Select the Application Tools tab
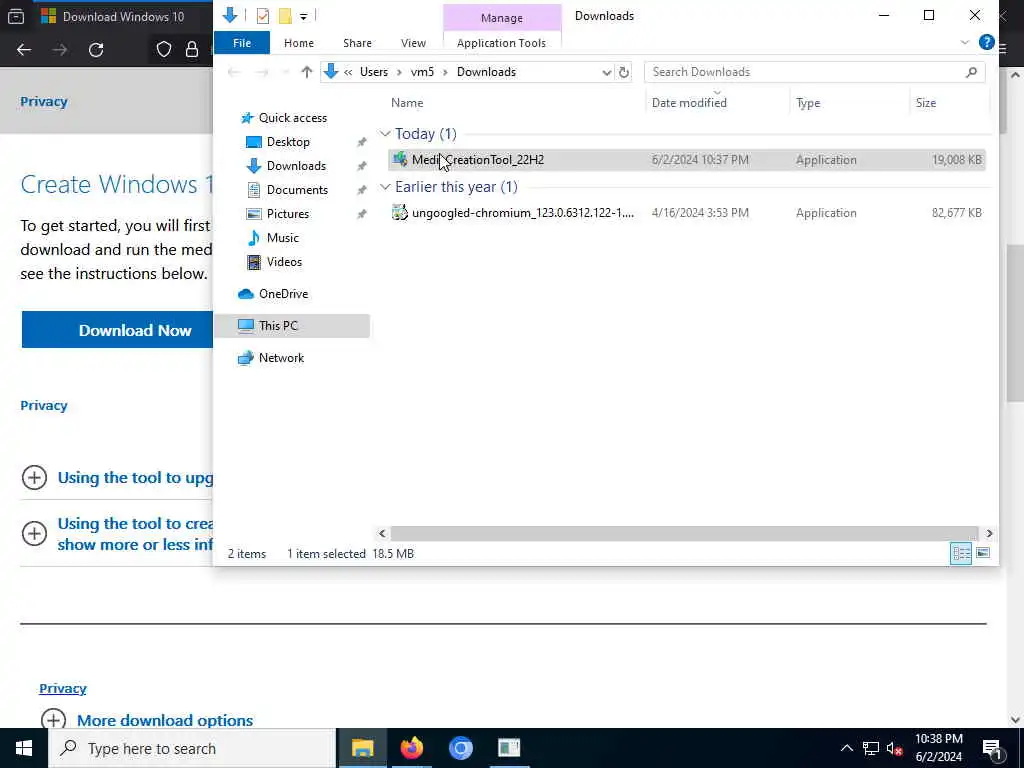The width and height of the screenshot is (1024, 768). tap(501, 43)
